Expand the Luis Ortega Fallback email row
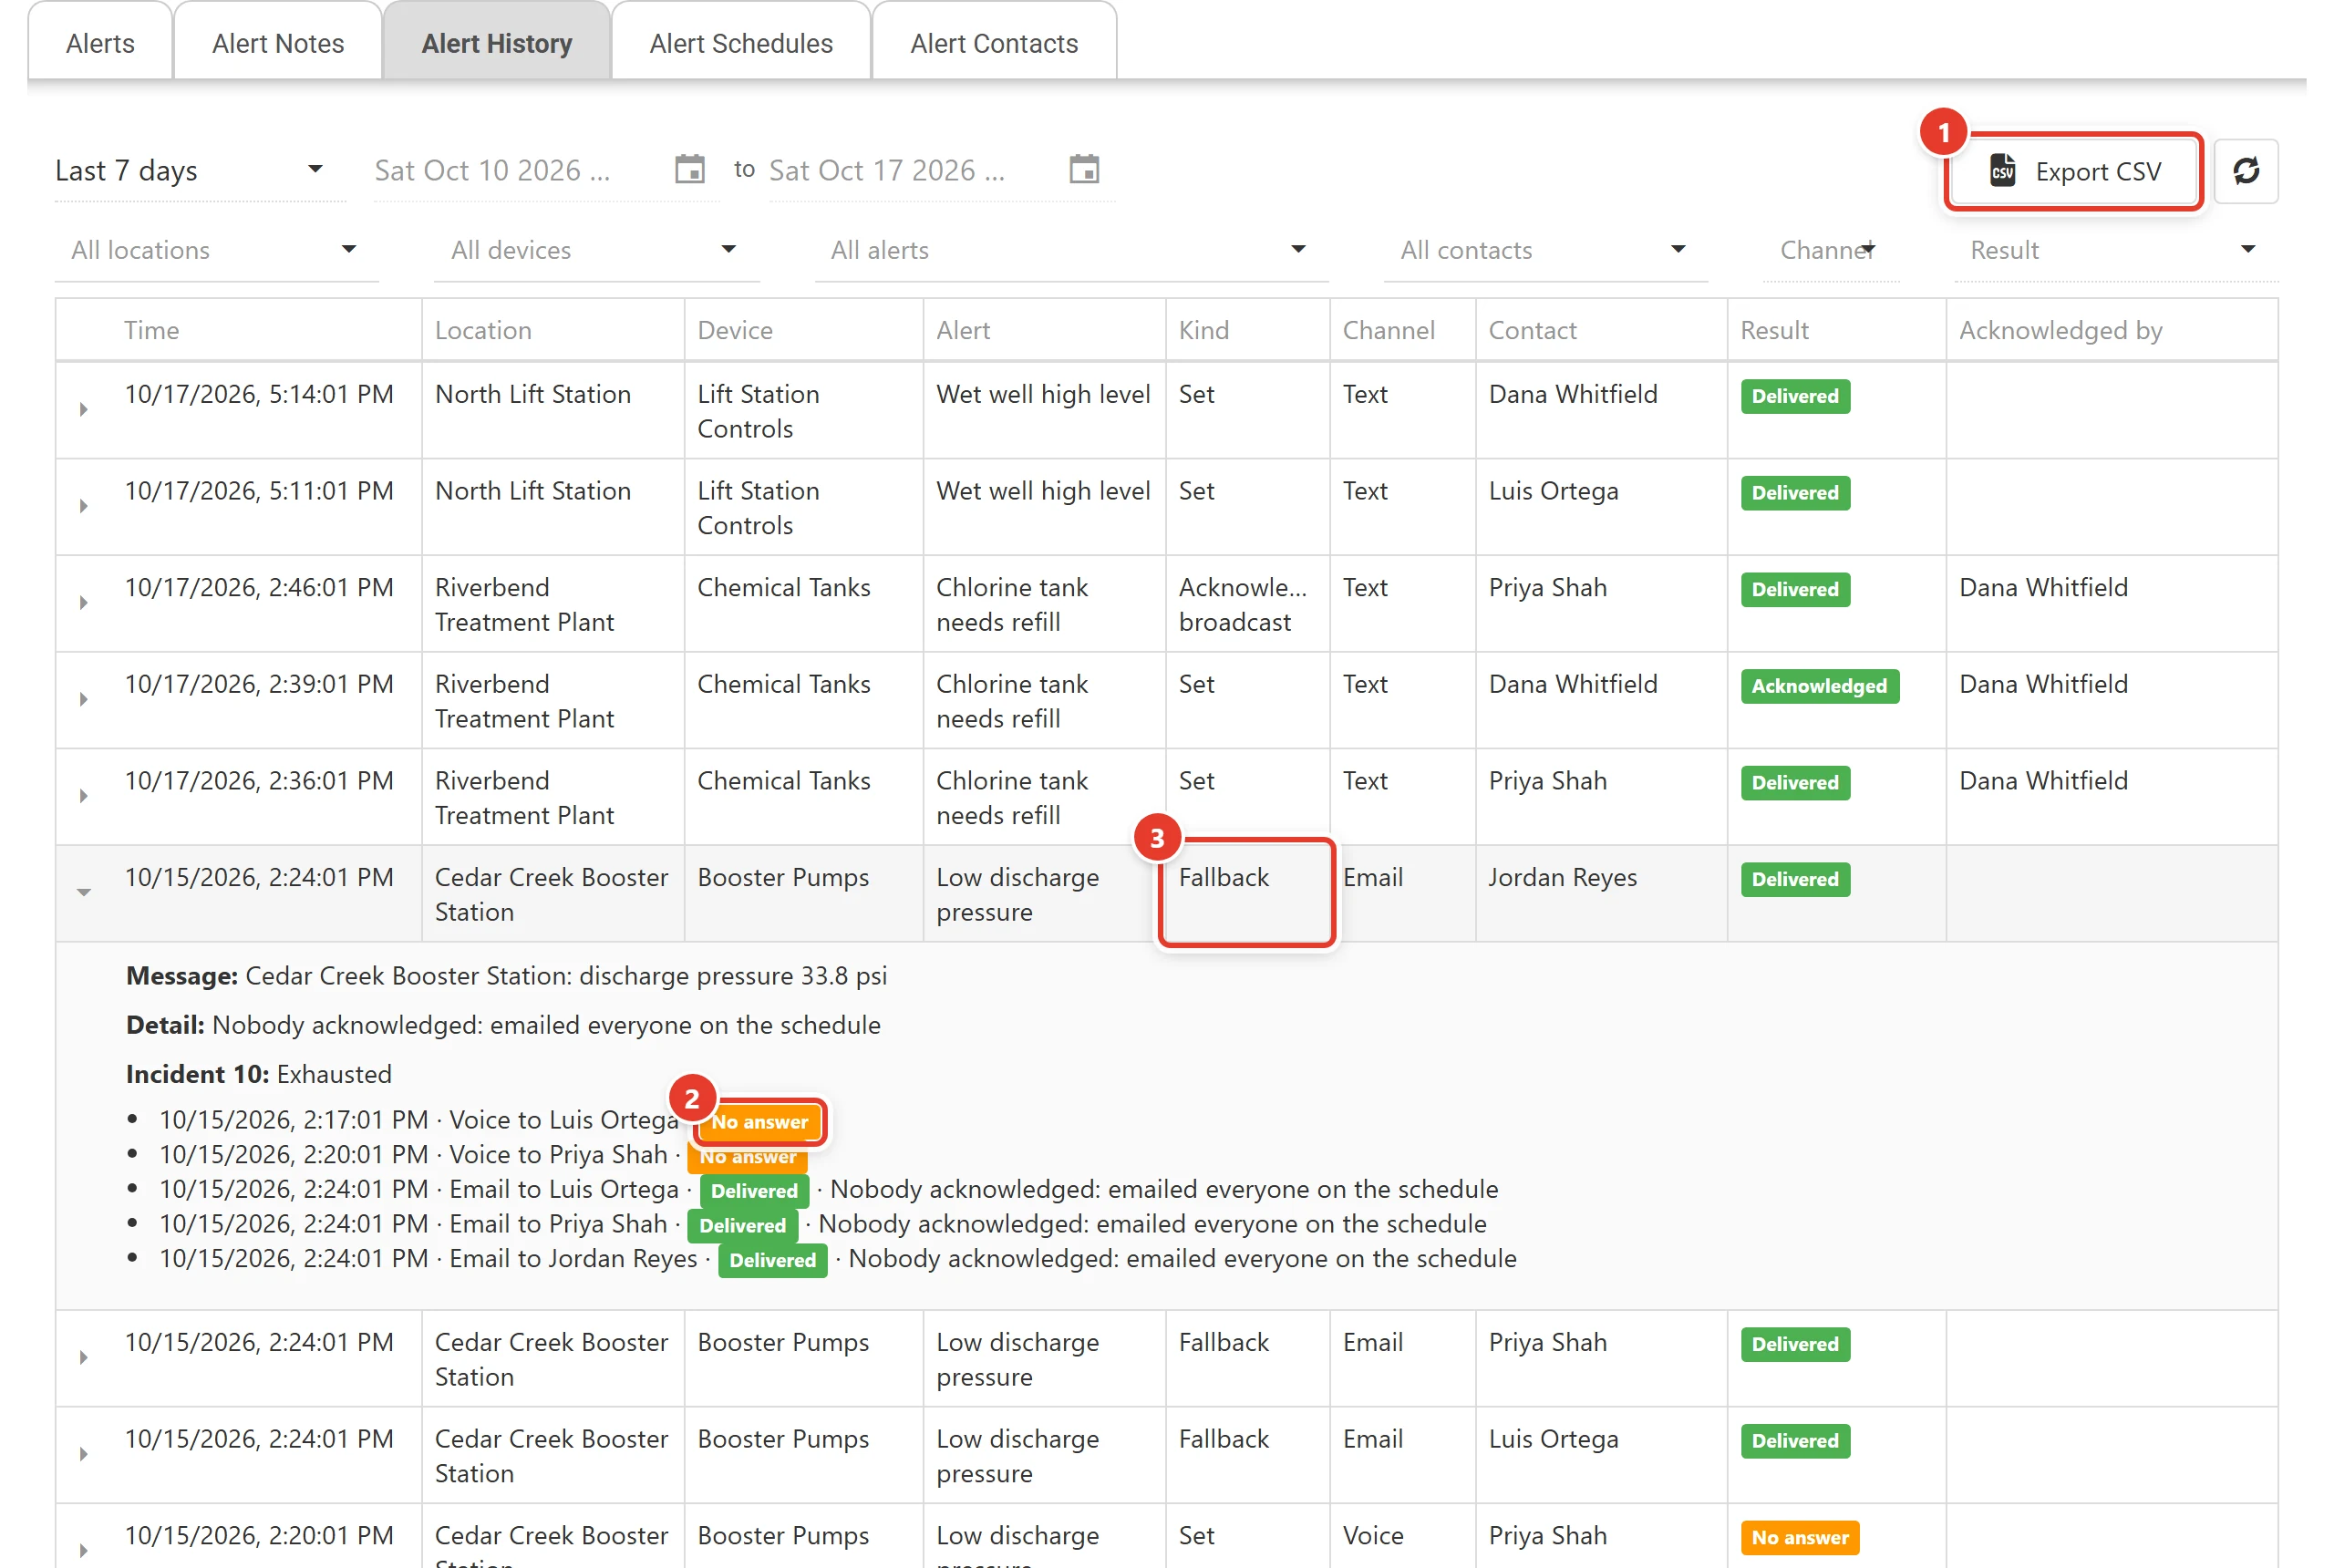This screenshot has height=1568, width=2334. coord(84,1454)
